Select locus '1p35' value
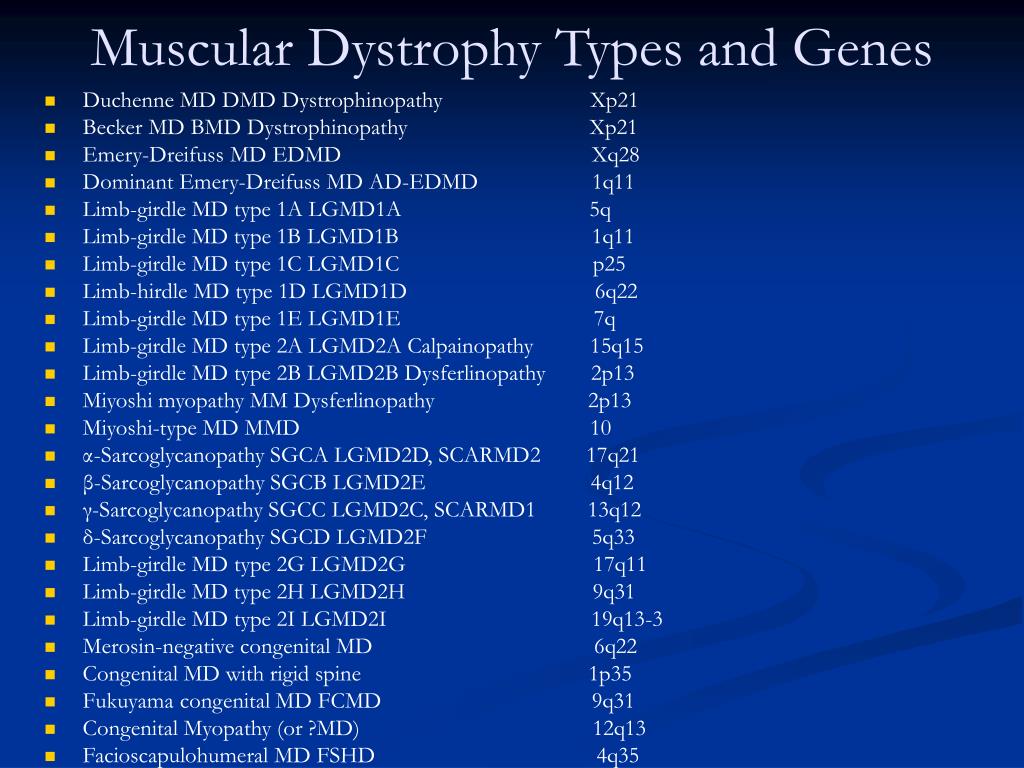 pos(611,675)
